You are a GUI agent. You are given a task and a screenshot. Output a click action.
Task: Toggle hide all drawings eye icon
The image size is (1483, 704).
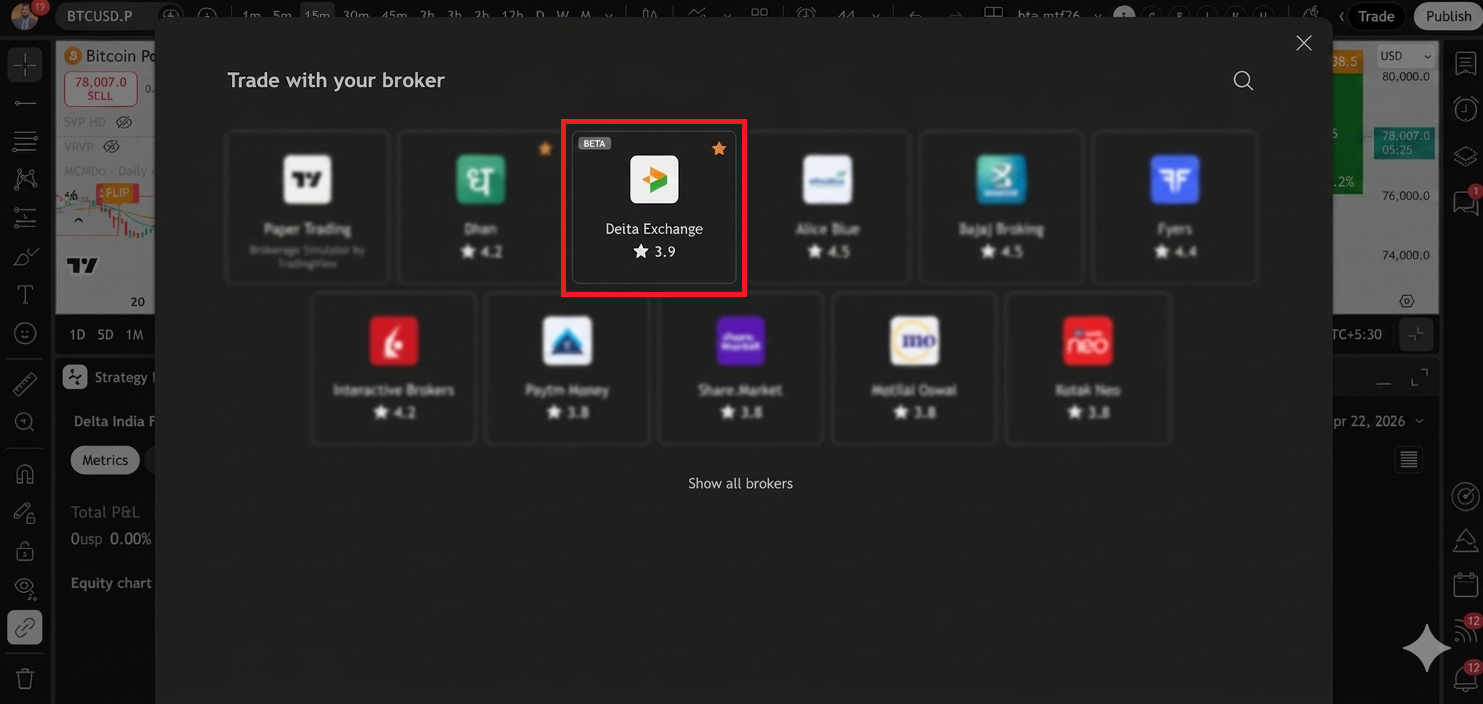(25, 589)
